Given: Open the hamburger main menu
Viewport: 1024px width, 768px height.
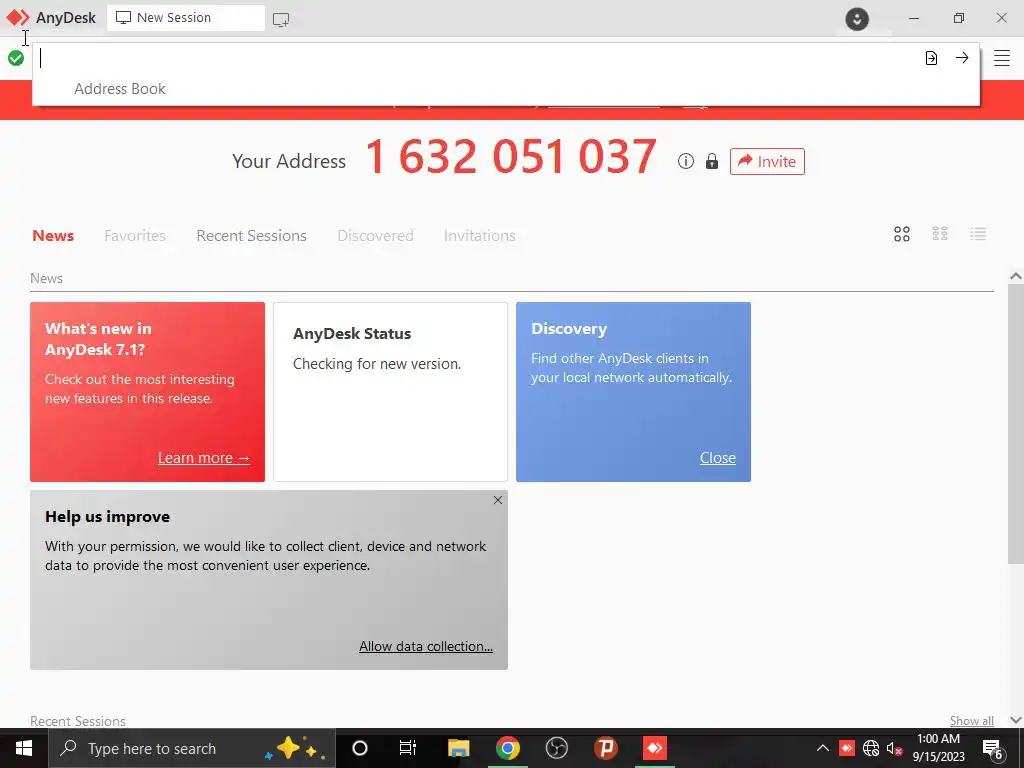Looking at the screenshot, I should click(x=1002, y=58).
